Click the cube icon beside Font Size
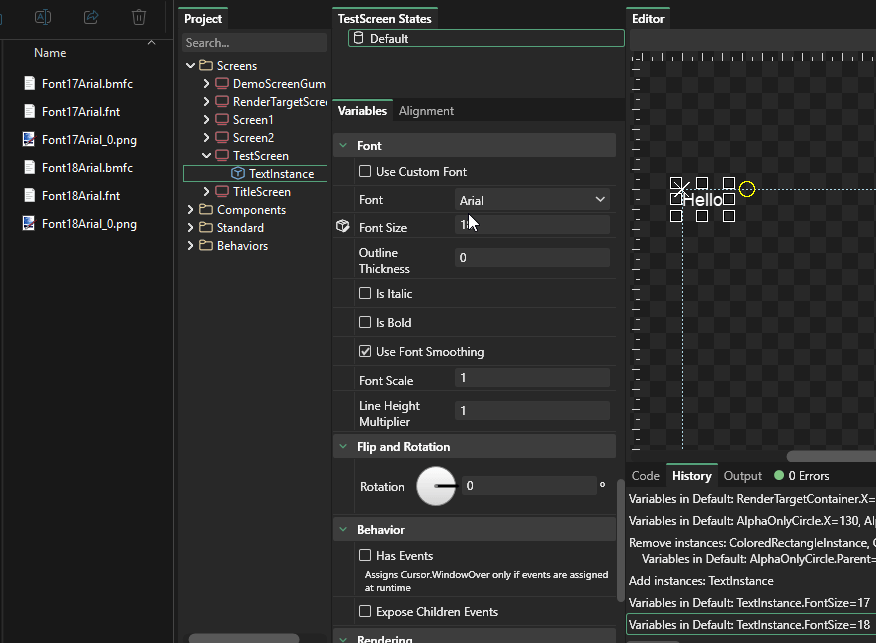The height and width of the screenshot is (643, 876). click(x=343, y=227)
